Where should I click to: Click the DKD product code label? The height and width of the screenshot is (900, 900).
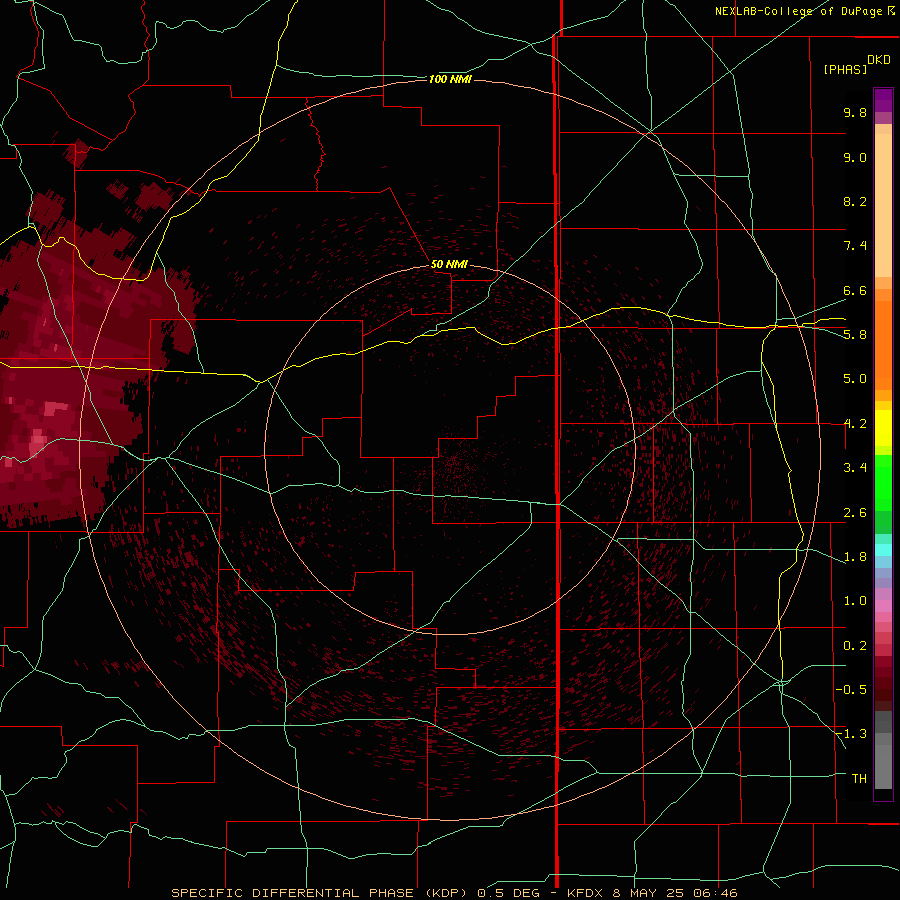[x=879, y=60]
